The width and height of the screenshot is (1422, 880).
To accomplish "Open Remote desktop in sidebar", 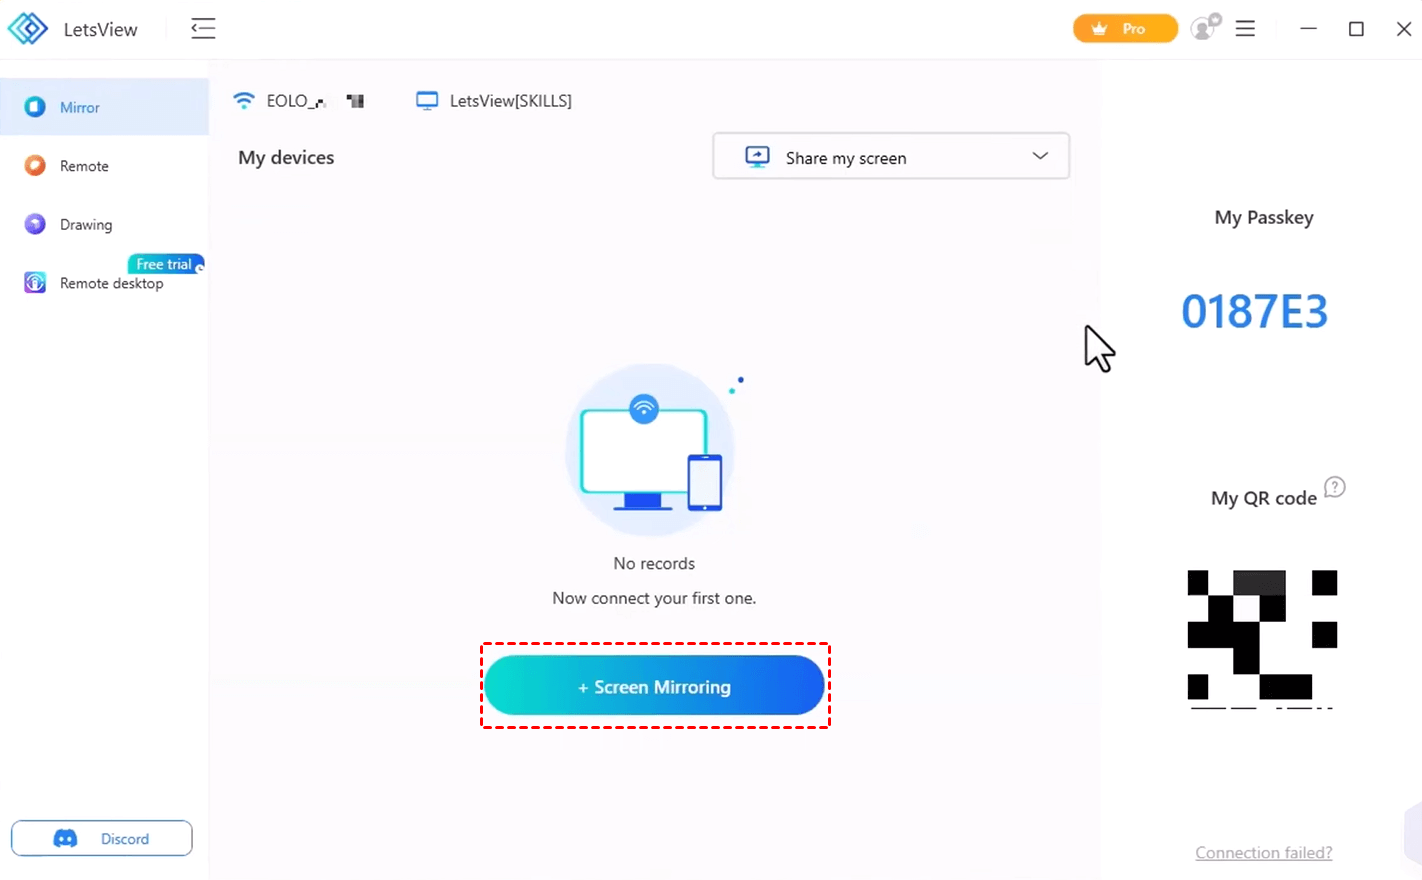I will (x=111, y=284).
